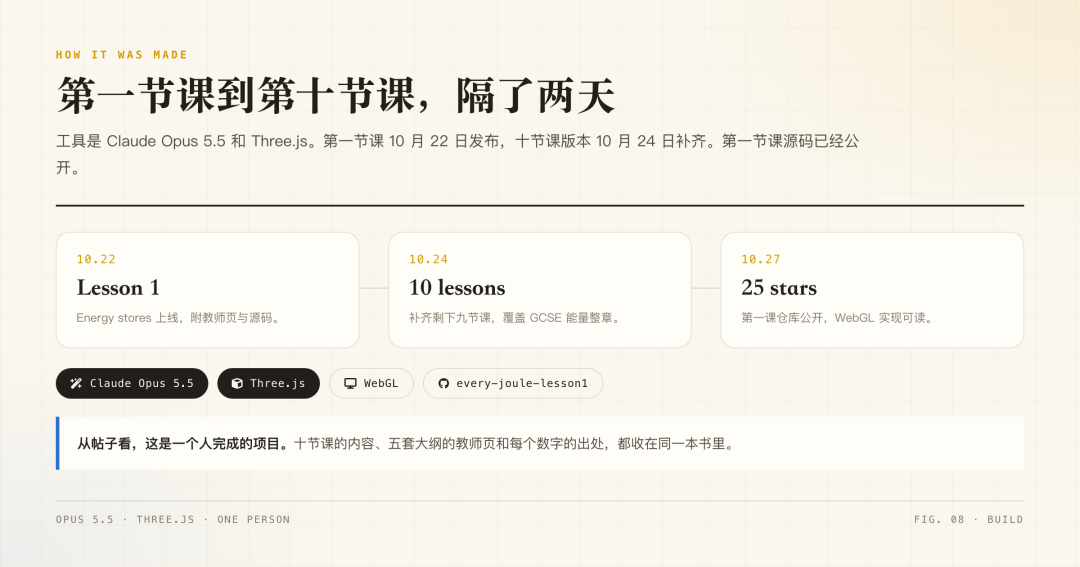
Task: Select the Three.js tag pill
Action: 269,383
